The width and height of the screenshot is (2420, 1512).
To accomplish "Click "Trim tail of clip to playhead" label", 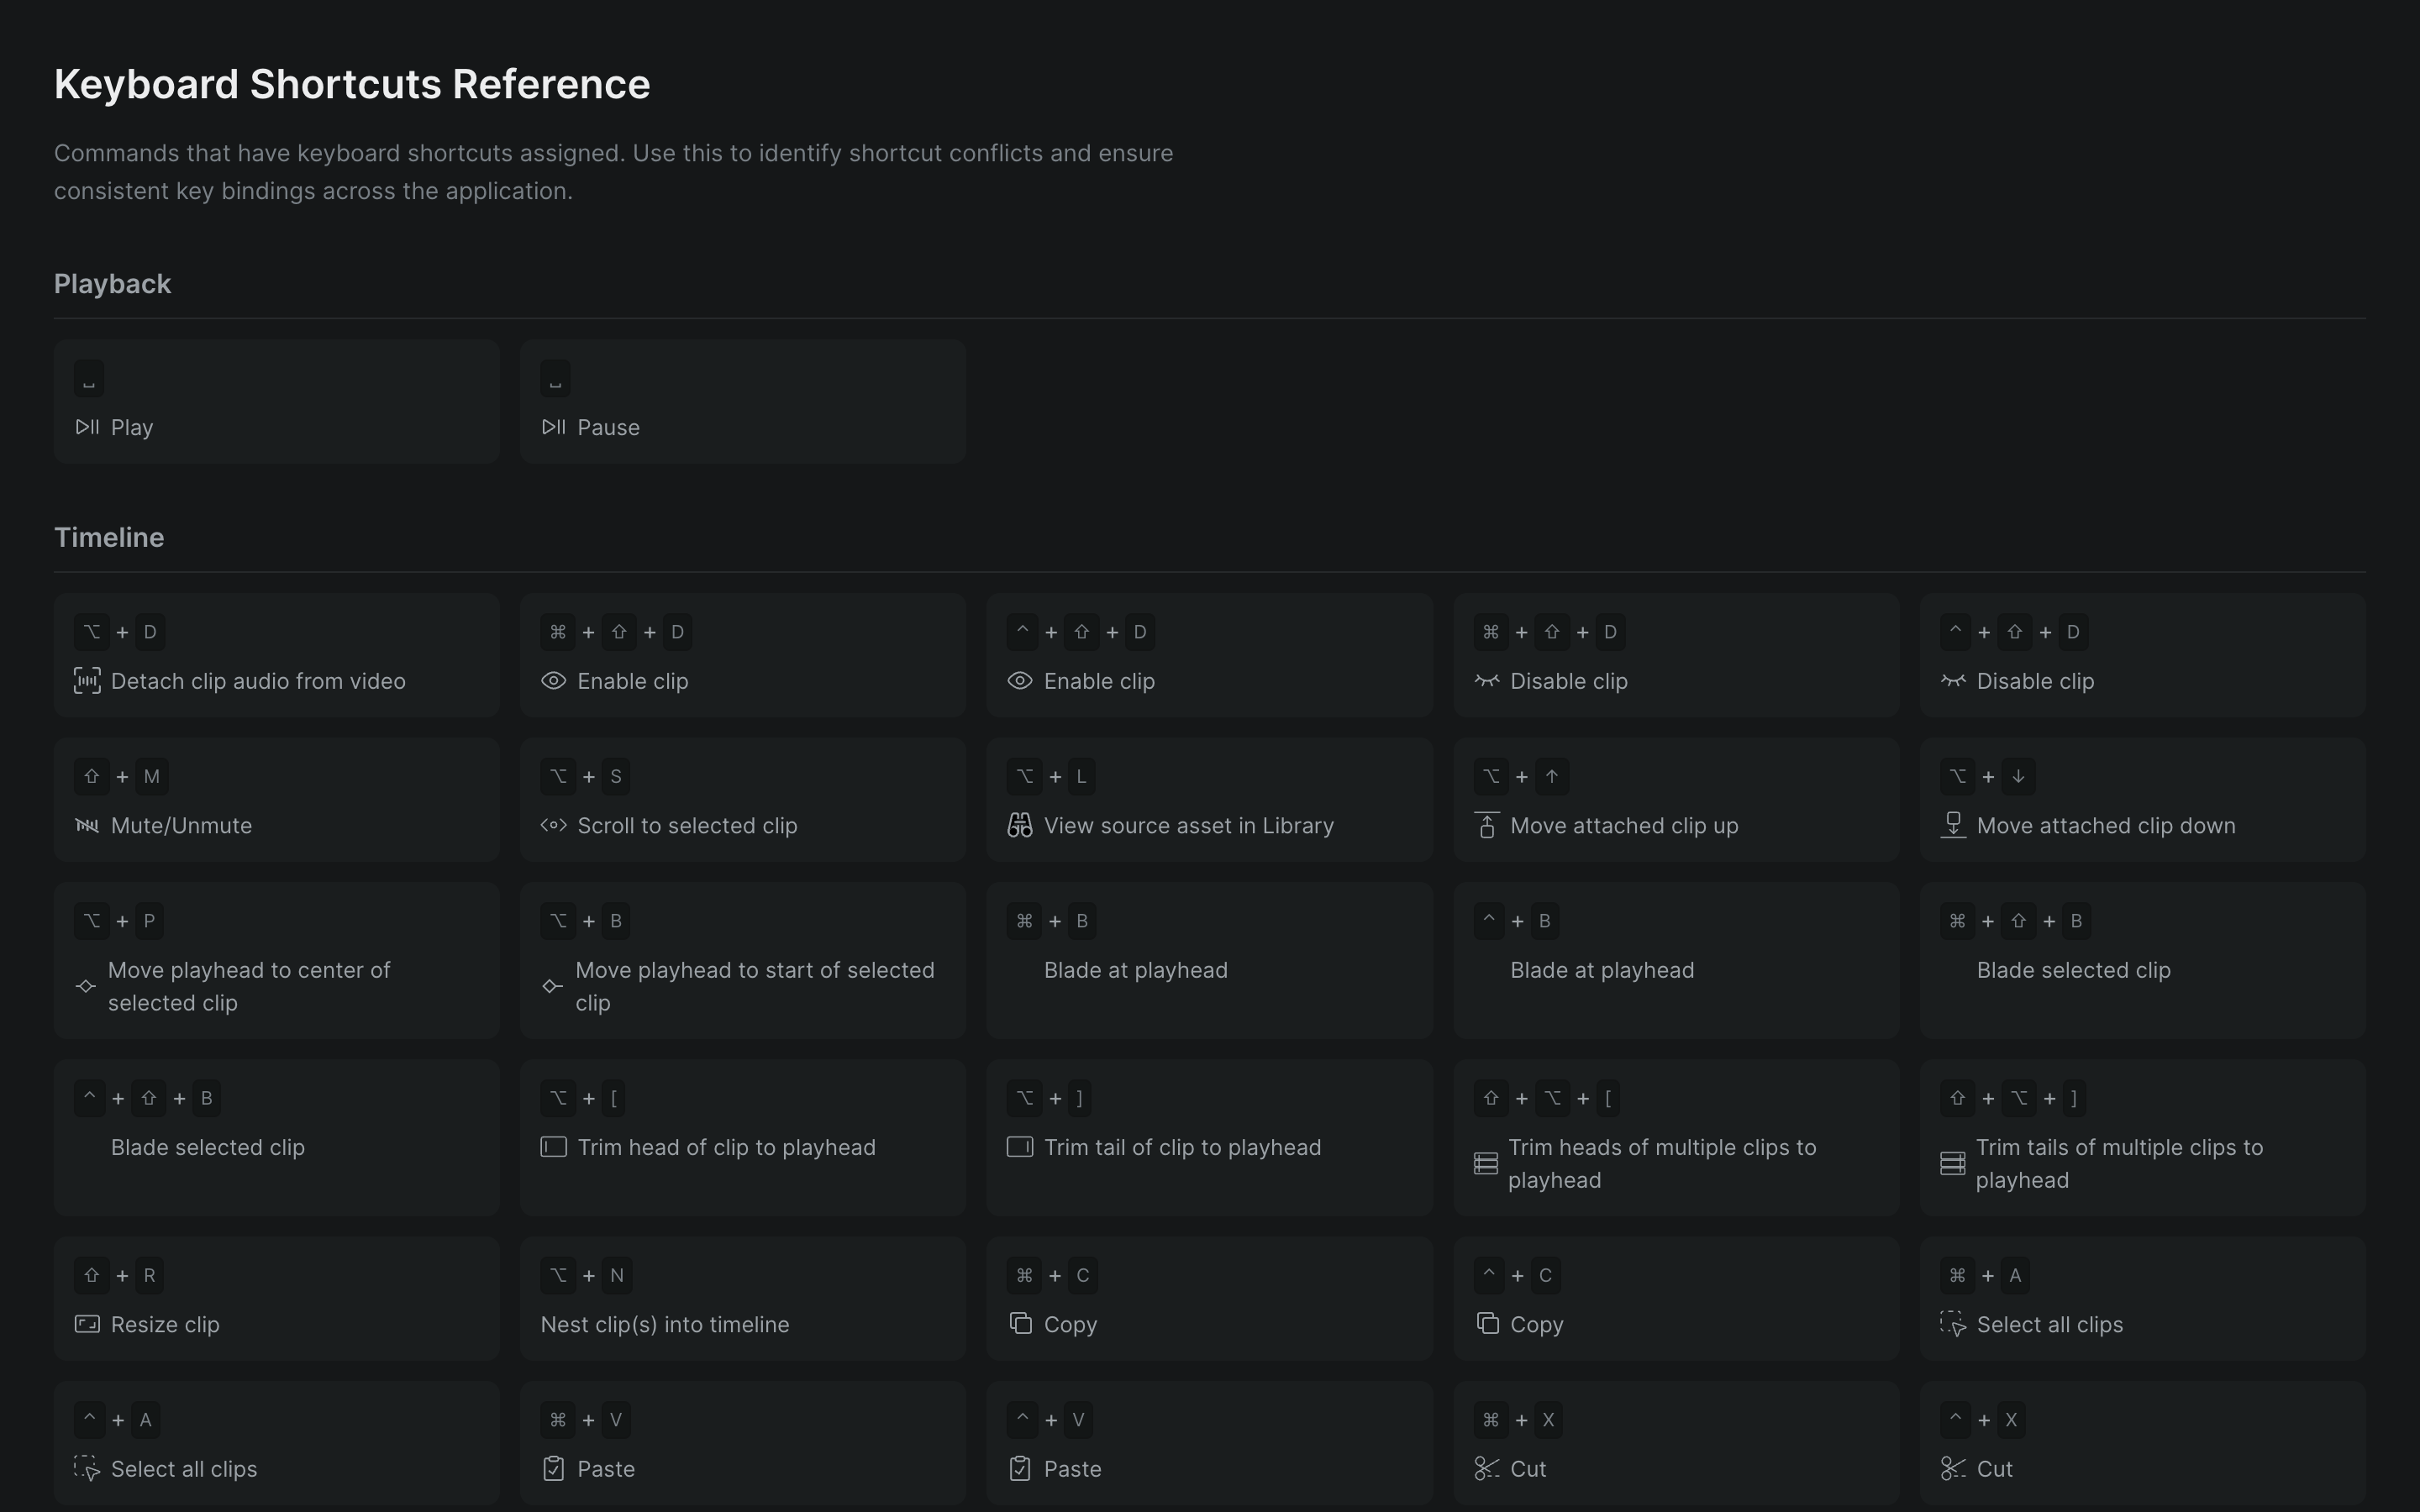I will tap(1183, 1147).
